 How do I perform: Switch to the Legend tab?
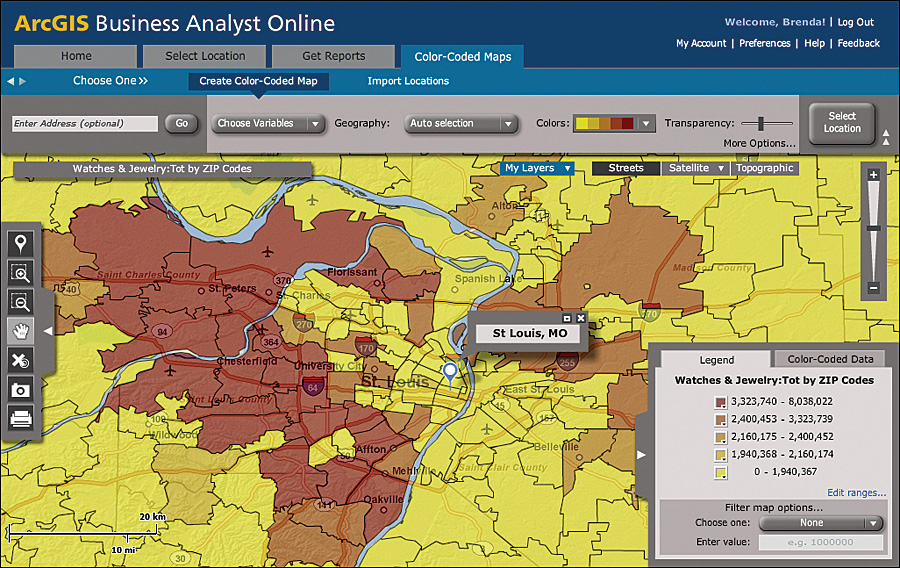click(716, 360)
